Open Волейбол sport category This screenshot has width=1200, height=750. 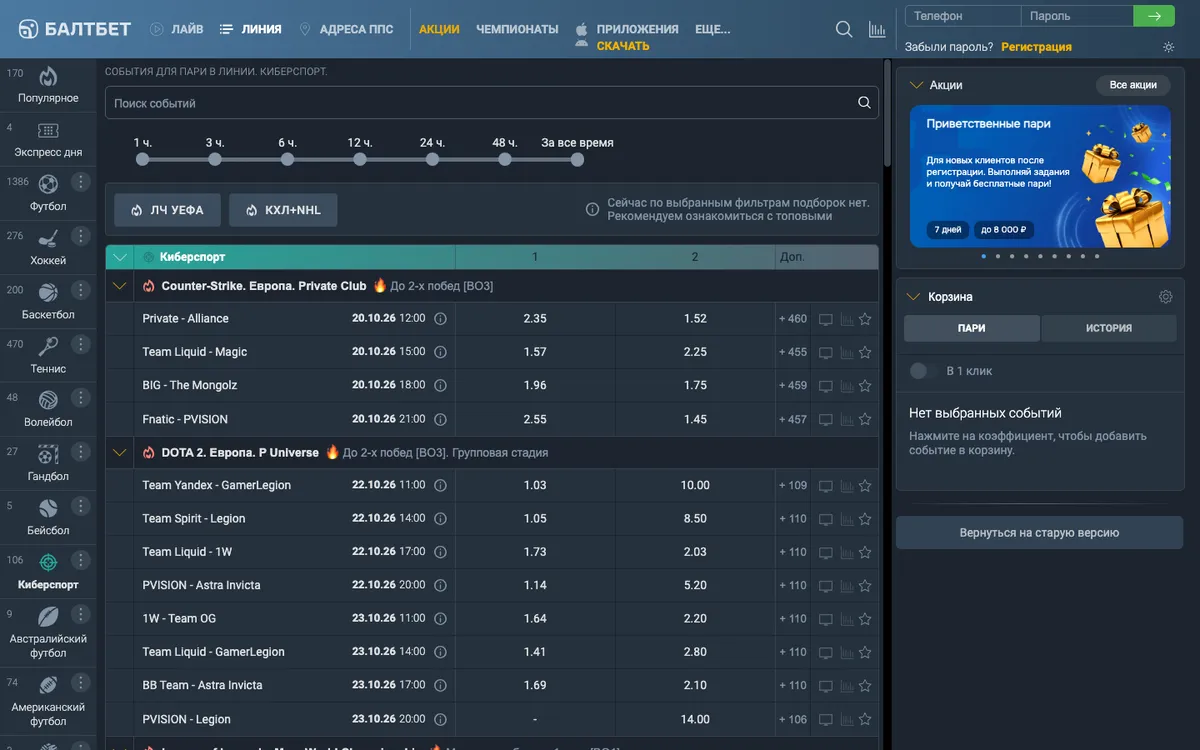(48, 409)
